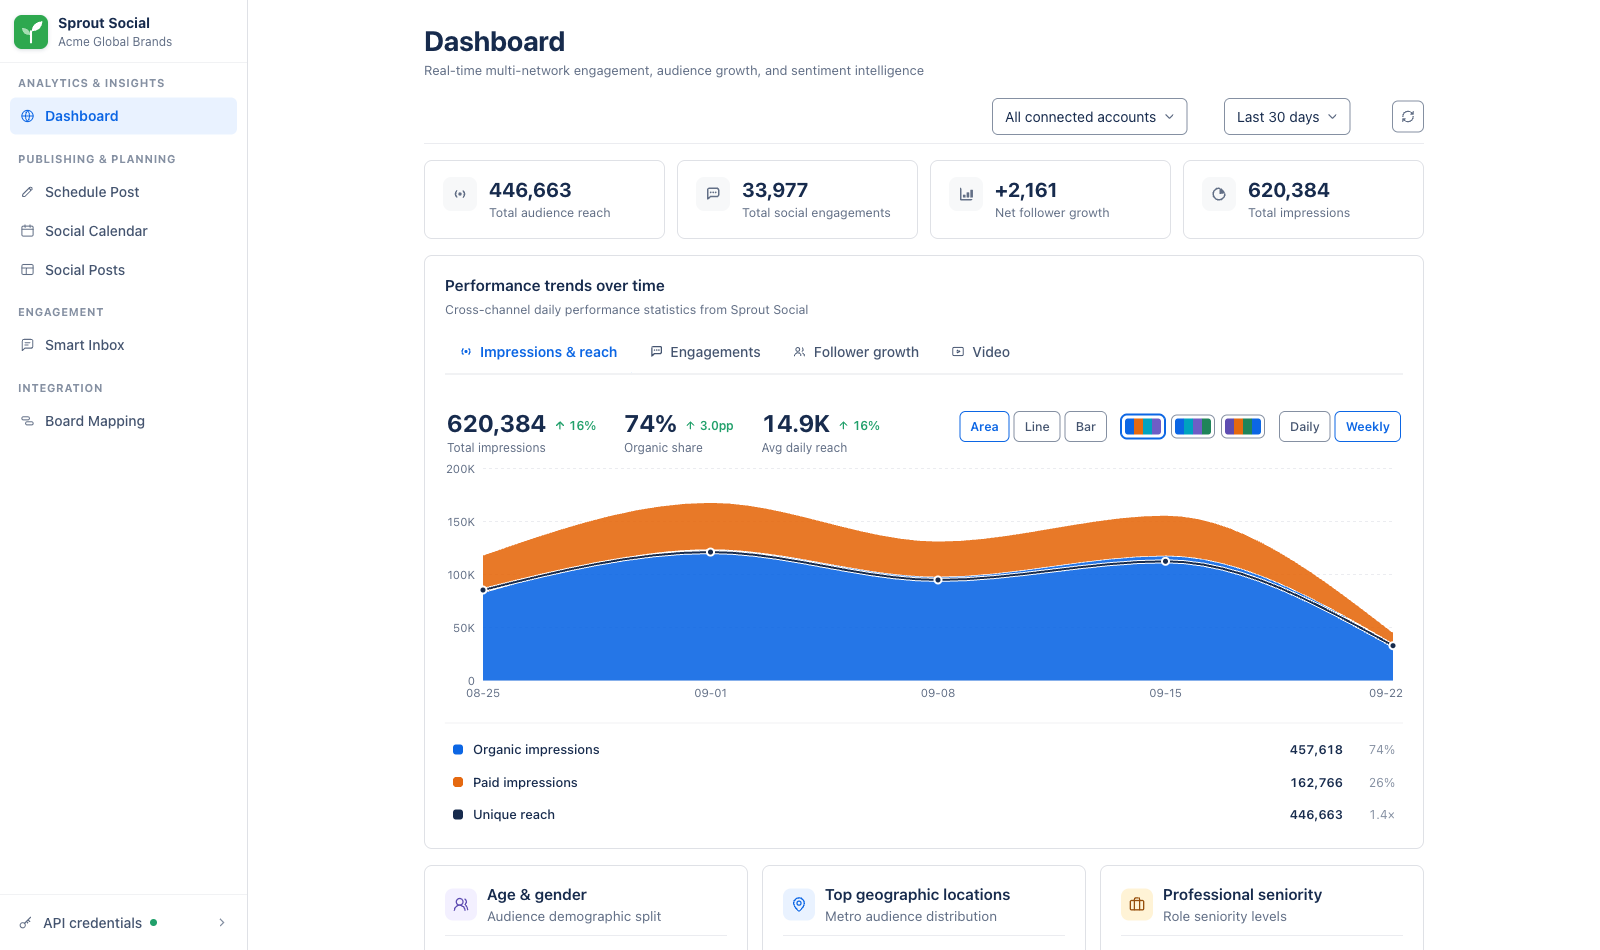The height and width of the screenshot is (950, 1600).
Task: Toggle Organic impressions legend item
Action: point(924,750)
